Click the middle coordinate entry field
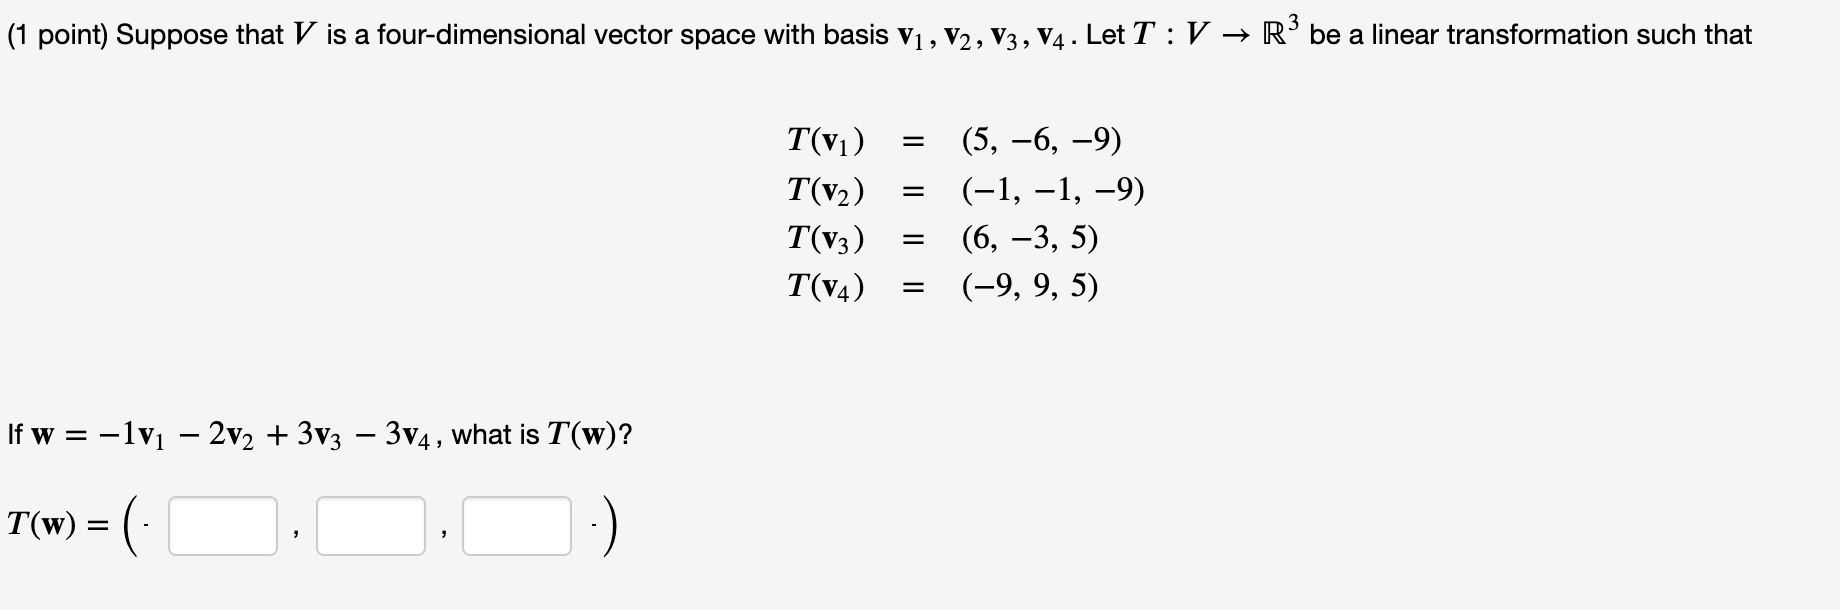Viewport: 1840px width, 610px height. [370, 524]
